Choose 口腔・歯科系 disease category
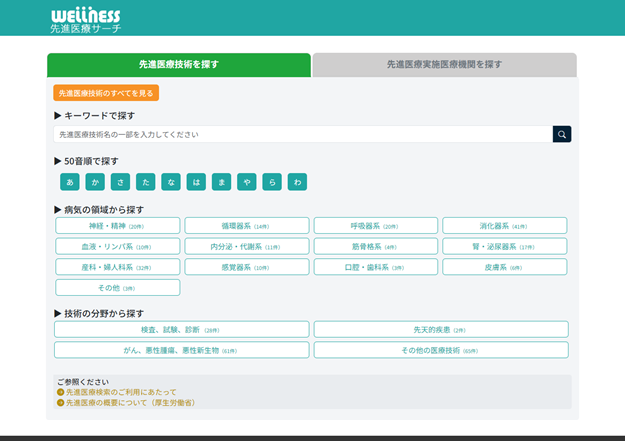Screen dimensions: 625x441 coord(376,267)
